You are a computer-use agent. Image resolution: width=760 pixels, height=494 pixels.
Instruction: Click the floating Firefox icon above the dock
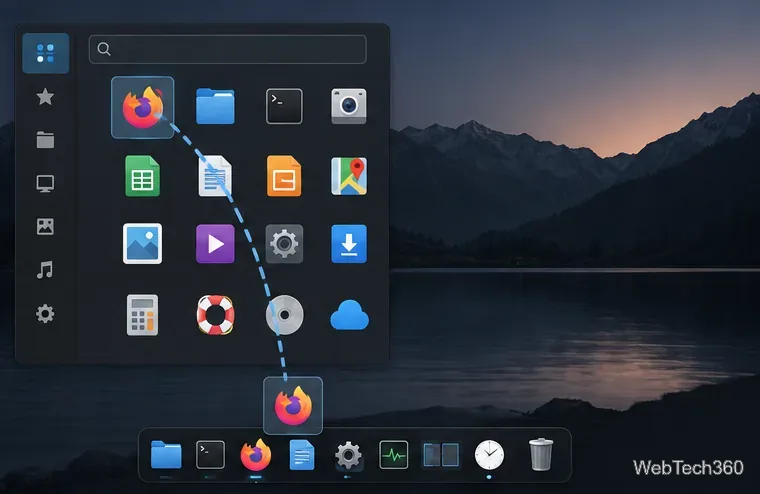pos(293,406)
